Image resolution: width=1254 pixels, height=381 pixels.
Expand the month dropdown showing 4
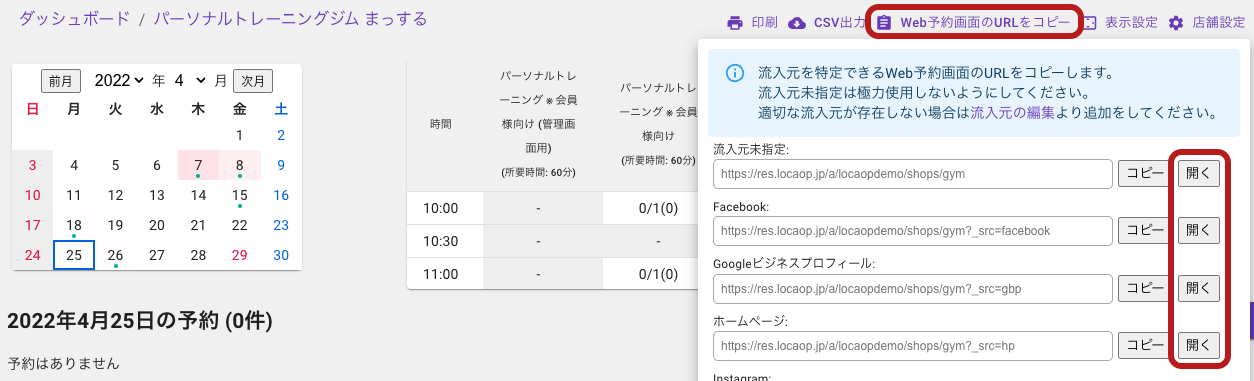pos(189,80)
